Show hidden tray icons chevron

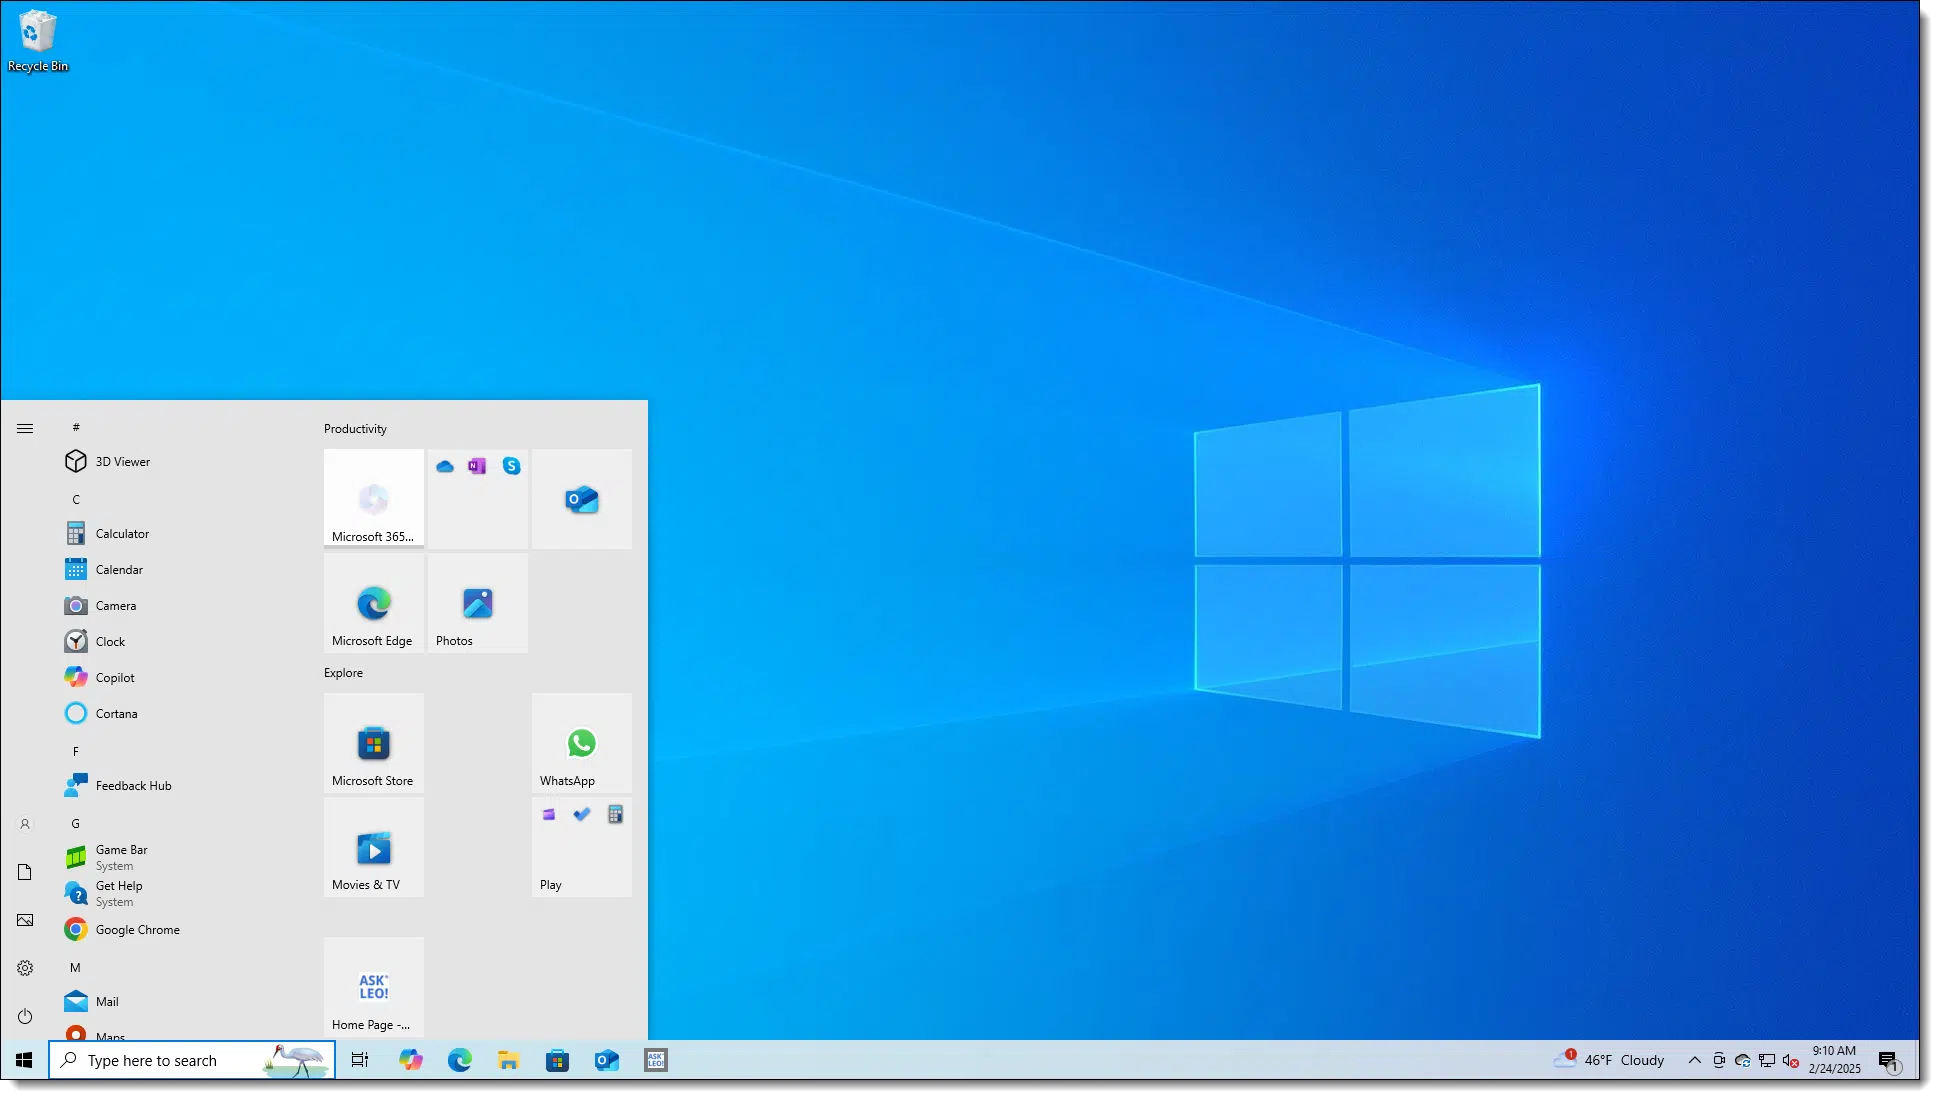1694,1060
